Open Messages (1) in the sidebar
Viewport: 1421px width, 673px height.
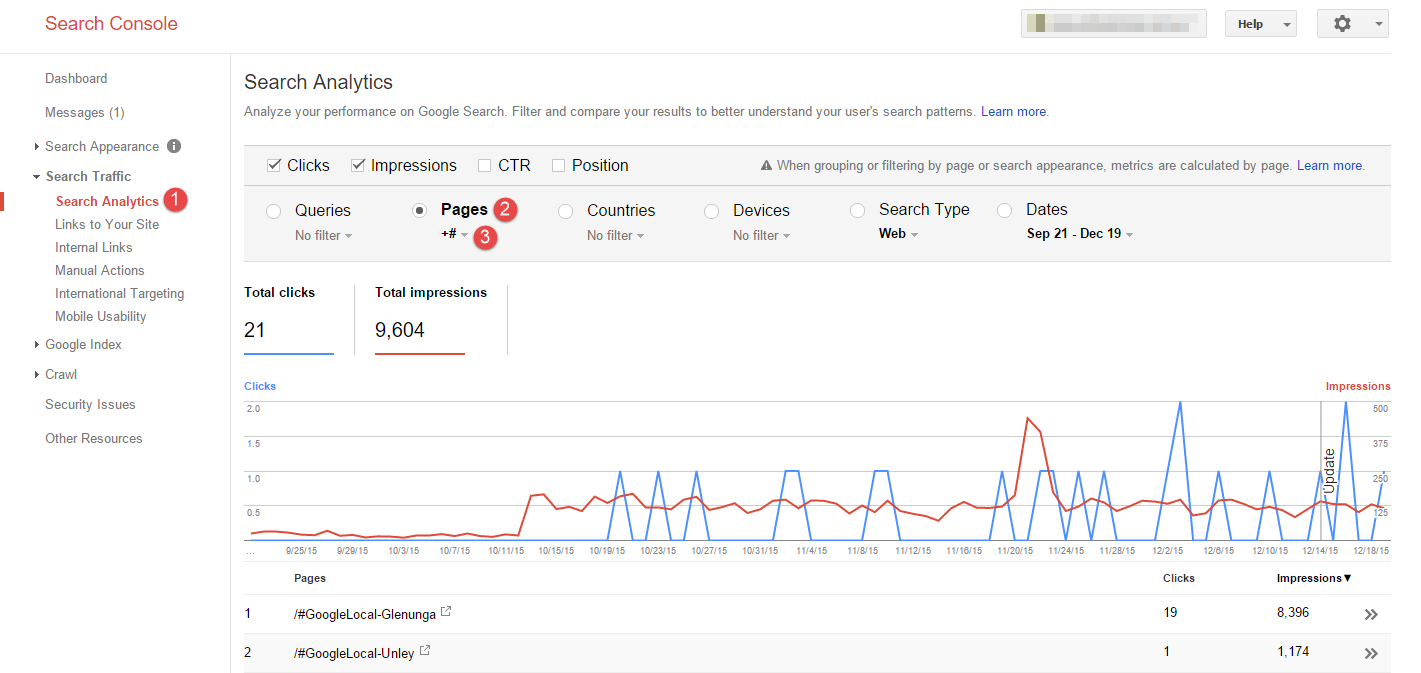(x=85, y=112)
